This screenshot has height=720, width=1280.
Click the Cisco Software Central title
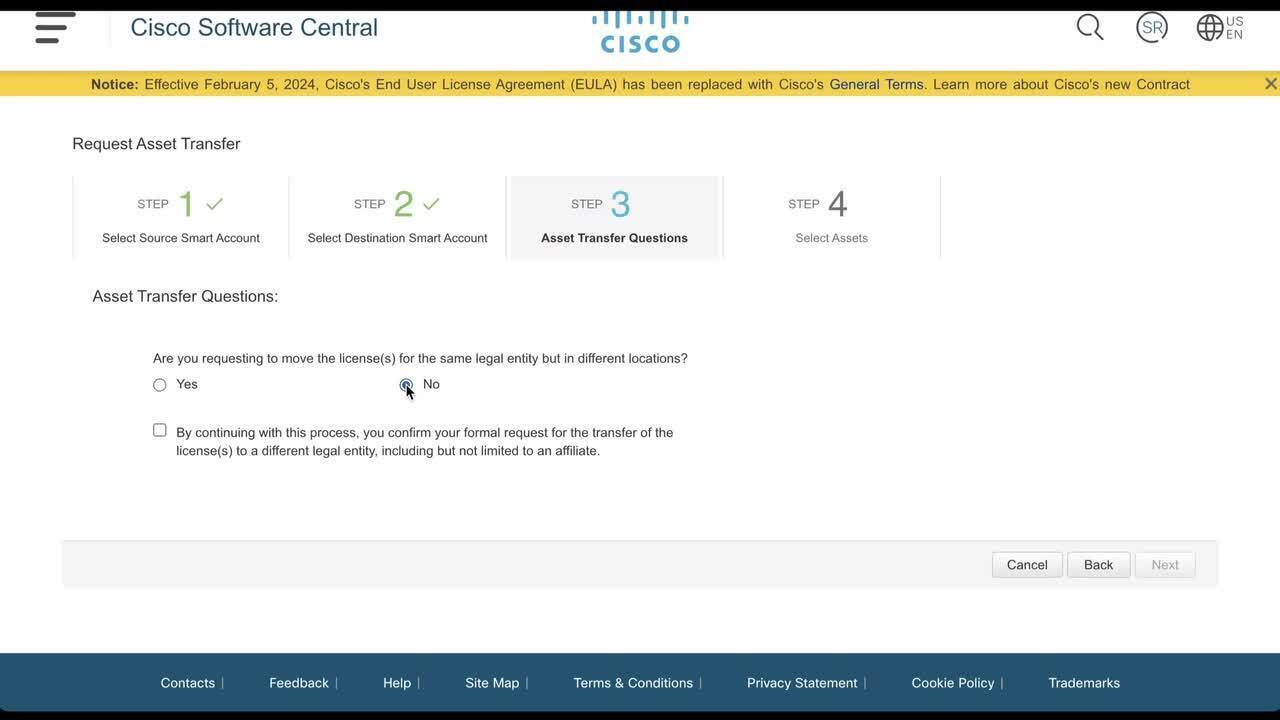pyautogui.click(x=254, y=27)
